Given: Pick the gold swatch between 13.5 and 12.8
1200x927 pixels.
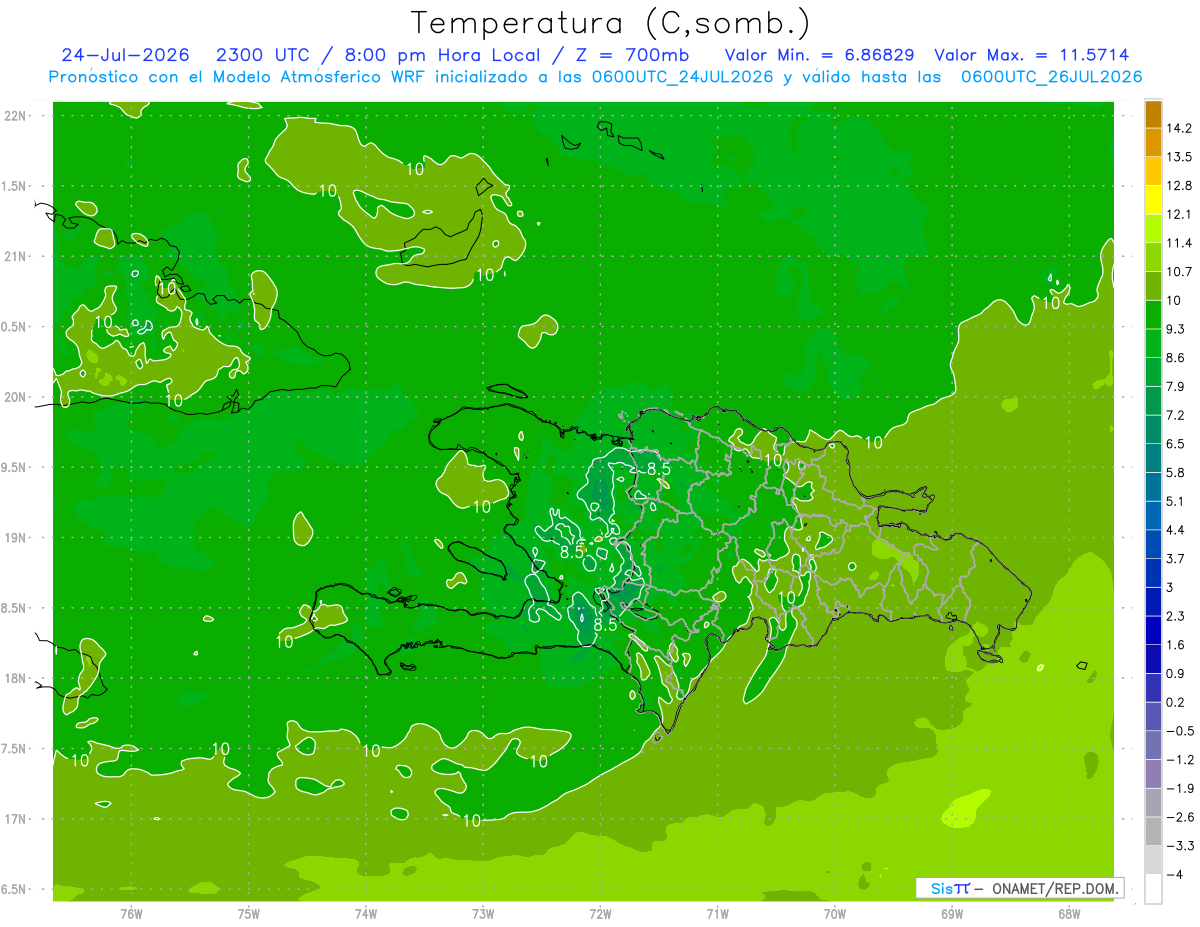Looking at the screenshot, I should (x=1153, y=171).
